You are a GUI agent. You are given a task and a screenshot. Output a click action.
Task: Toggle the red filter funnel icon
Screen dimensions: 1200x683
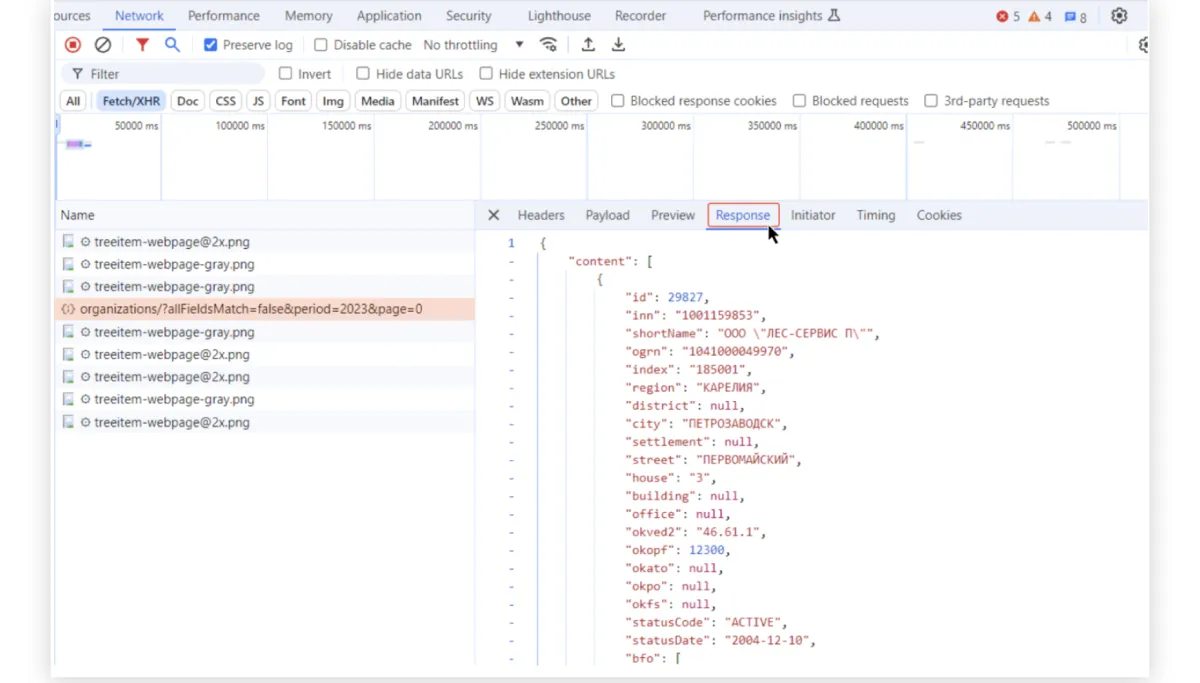(x=142, y=45)
